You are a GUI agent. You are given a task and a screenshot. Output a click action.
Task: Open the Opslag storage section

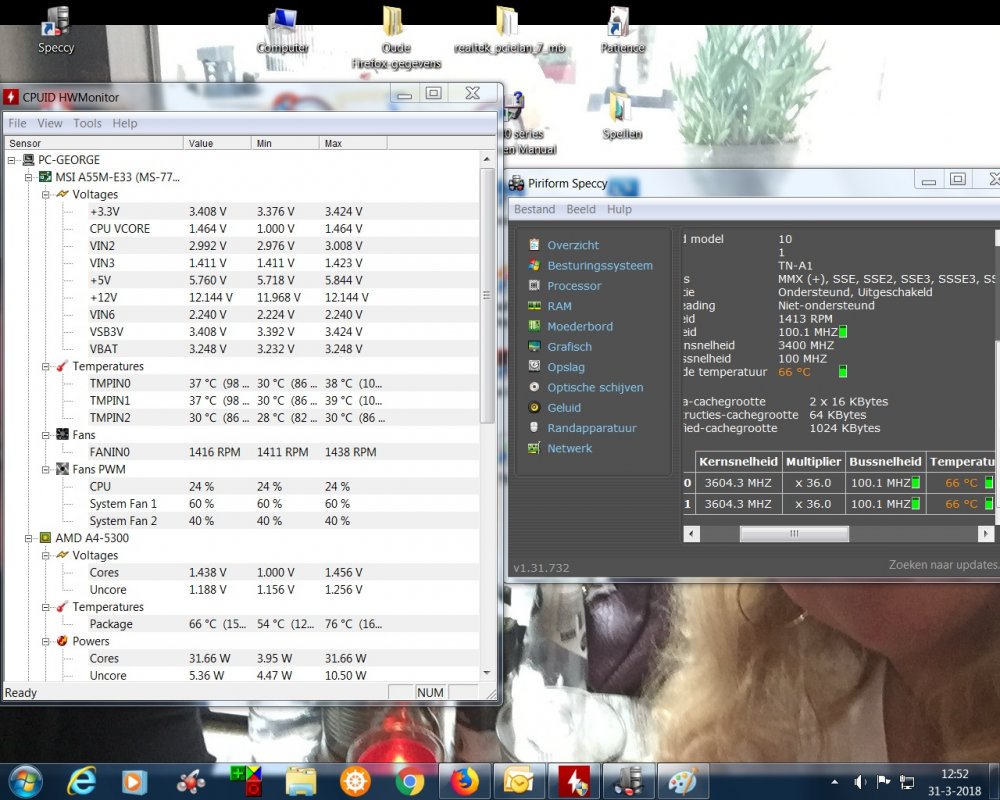[565, 367]
